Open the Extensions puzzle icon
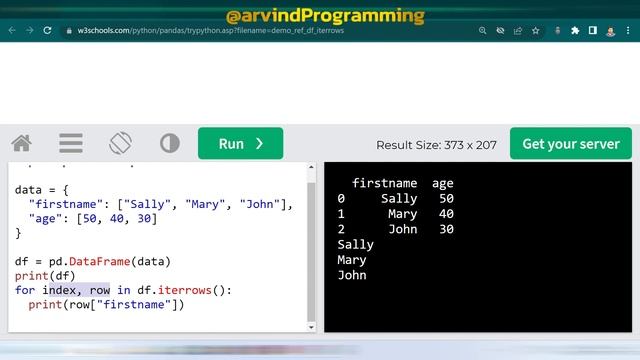The height and width of the screenshot is (360, 640). point(575,31)
